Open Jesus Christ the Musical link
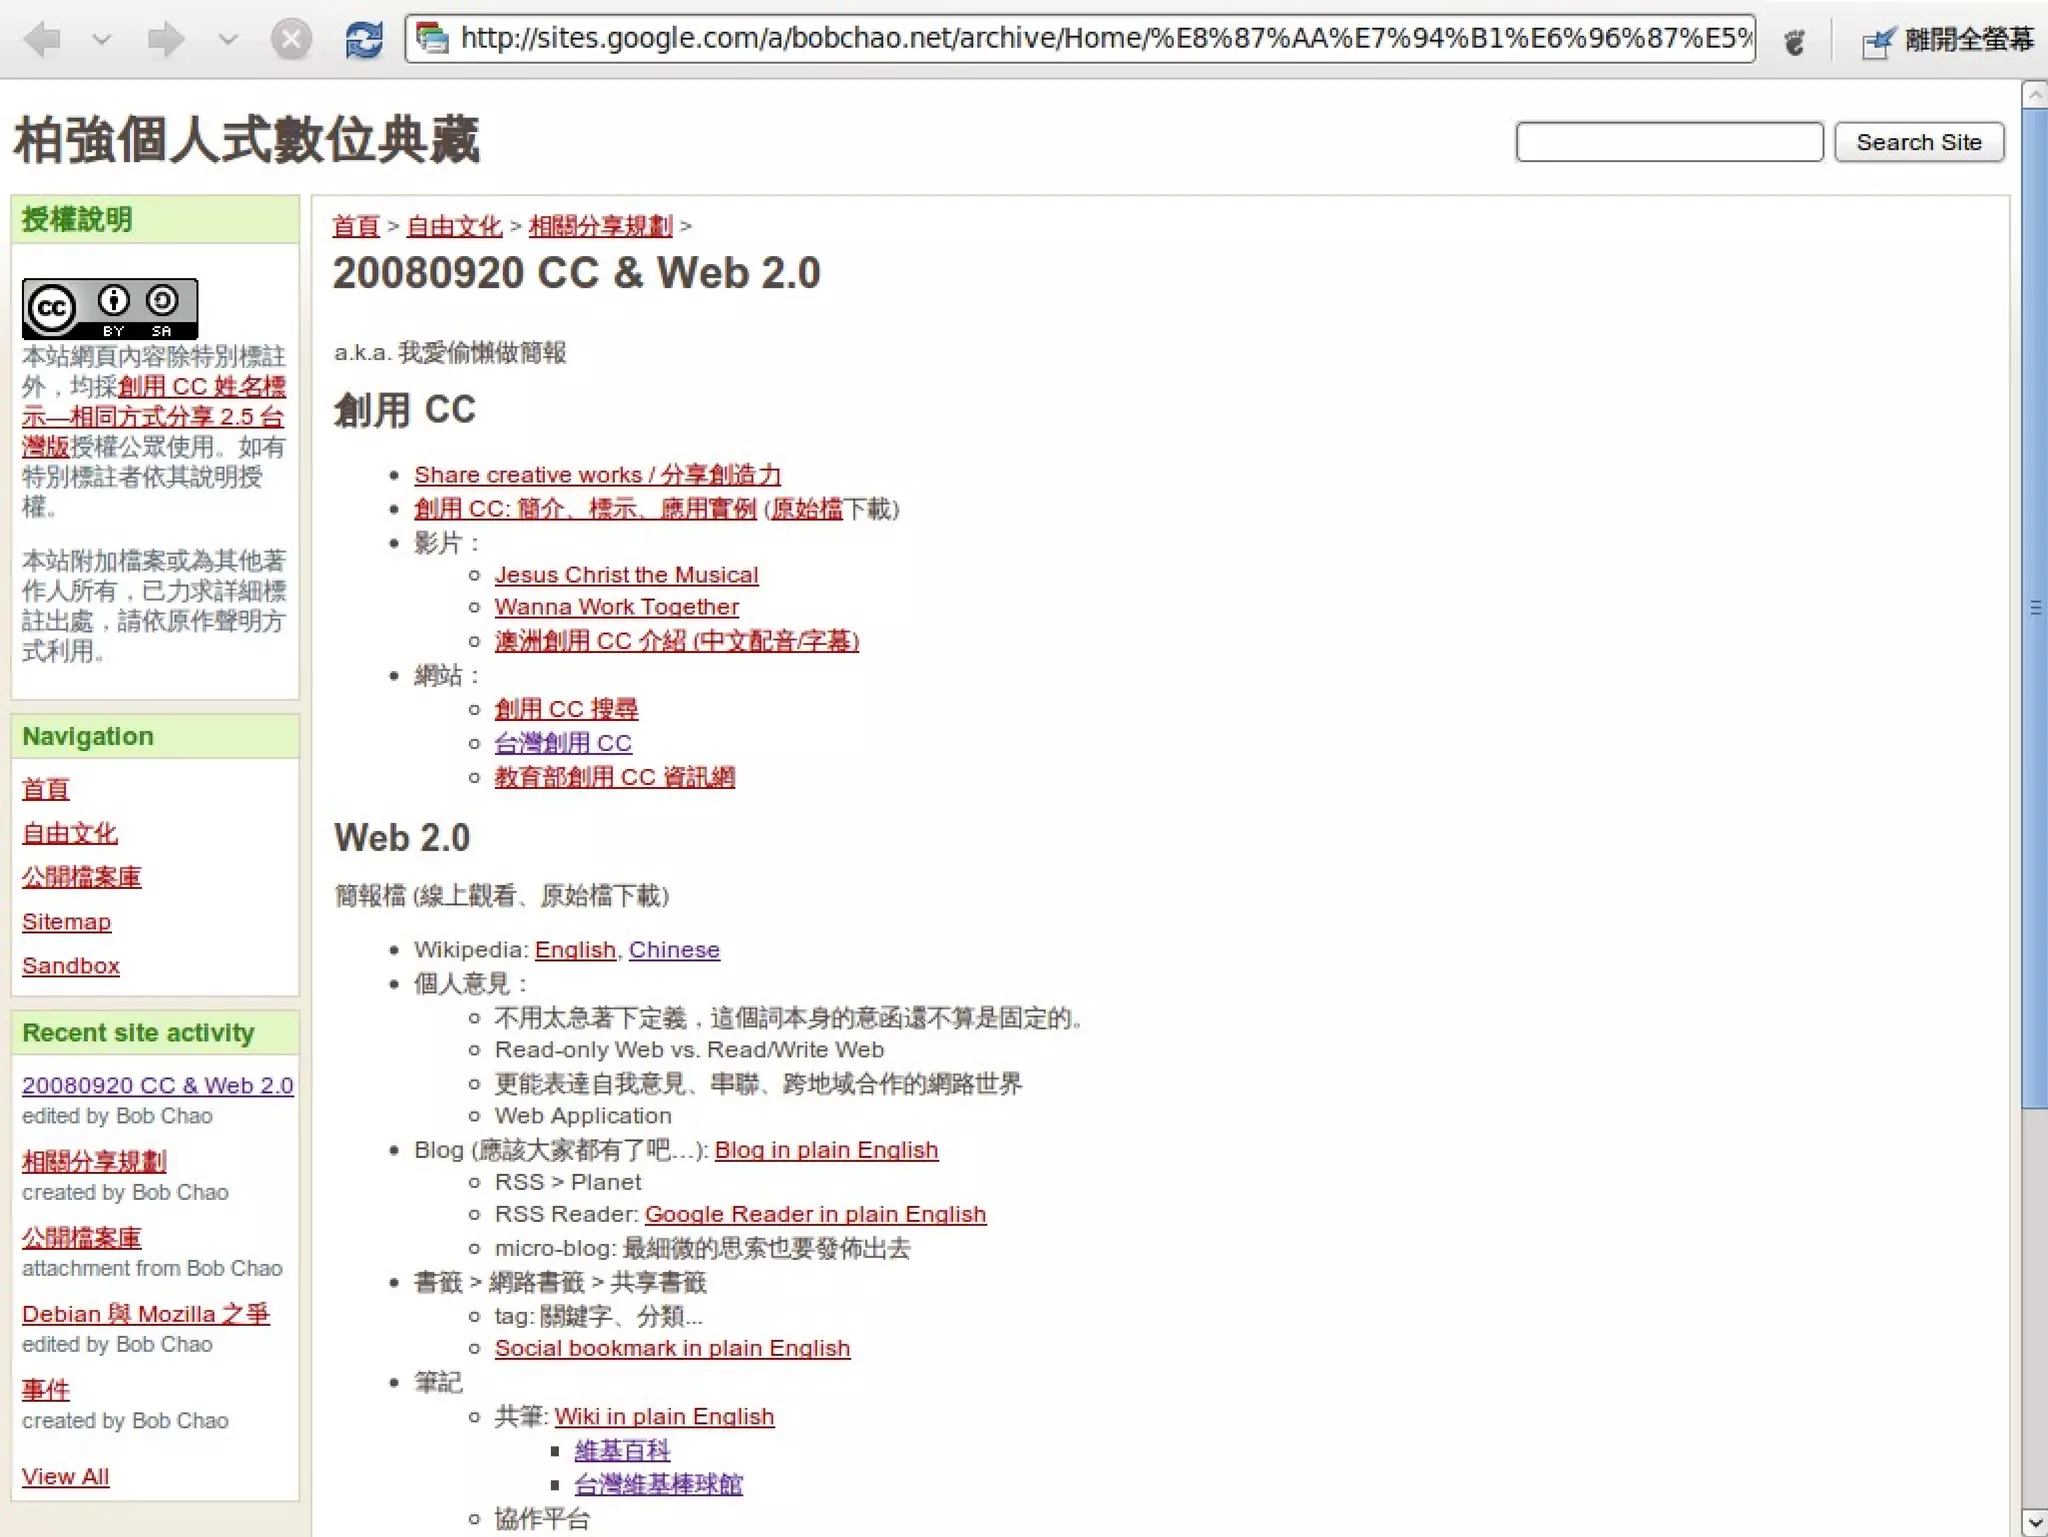The height and width of the screenshot is (1537, 2048). (x=626, y=575)
